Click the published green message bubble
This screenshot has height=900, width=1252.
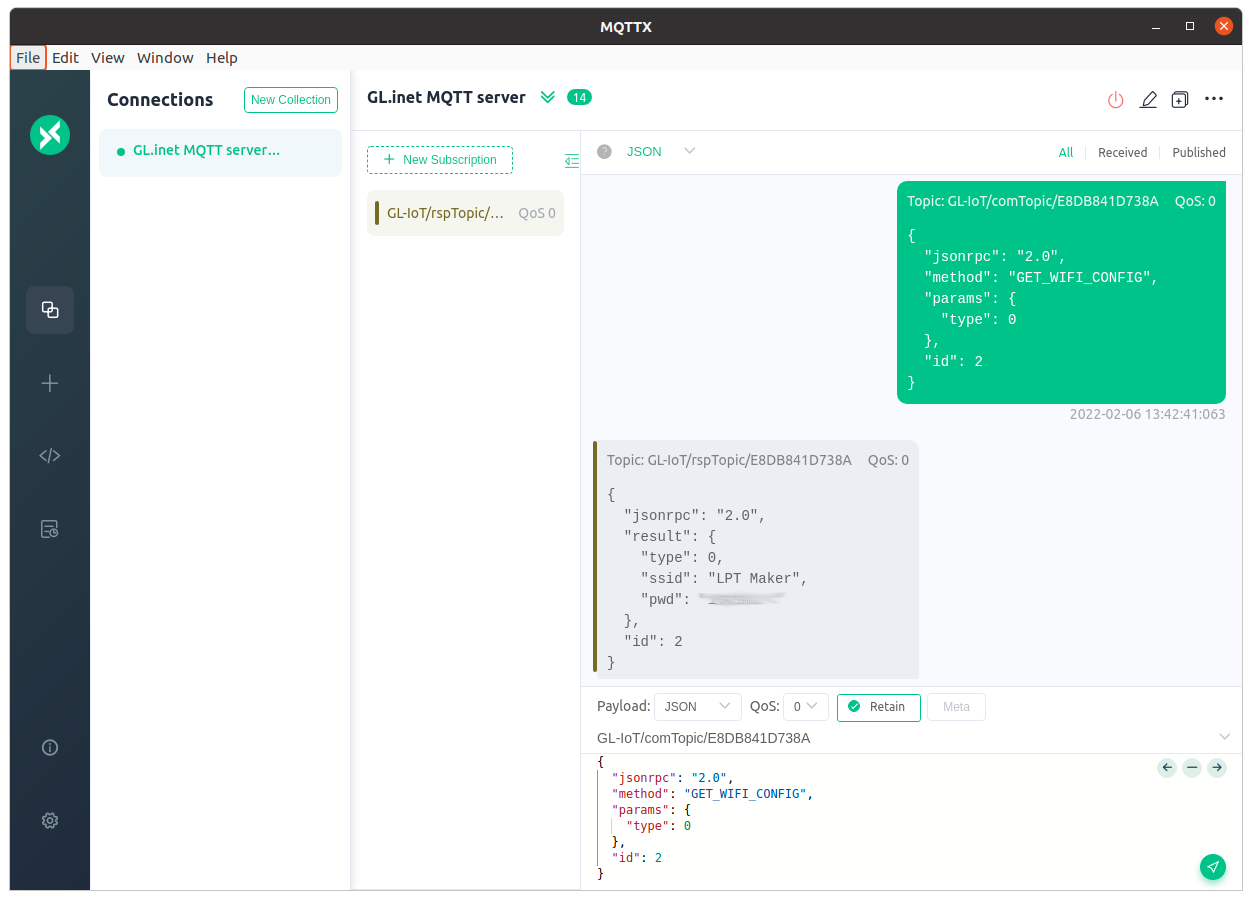[1061, 292]
